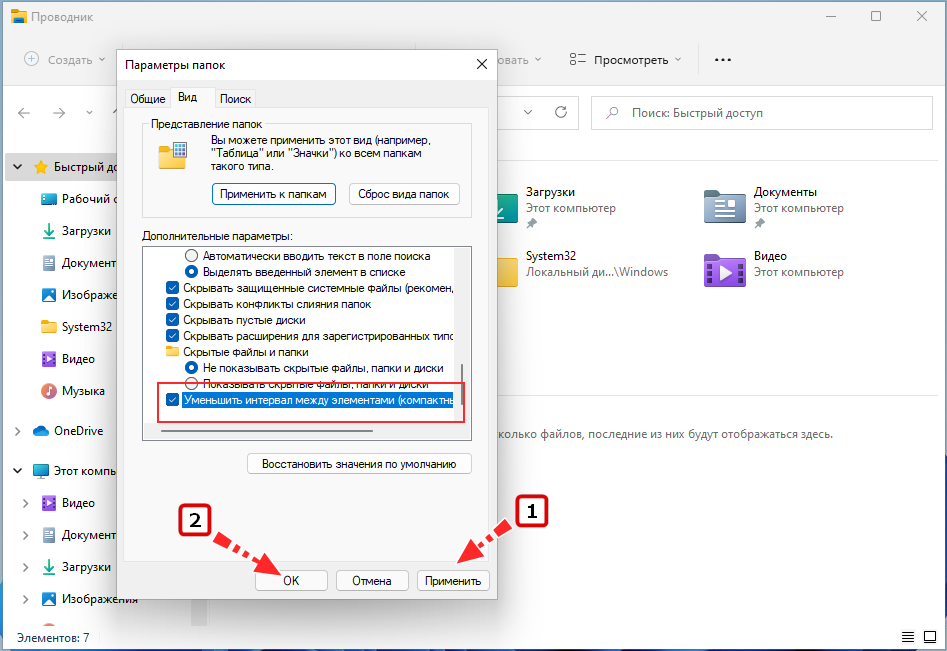The height and width of the screenshot is (651, 947).
Task: Confirm the dialog with OK
Action: (291, 580)
